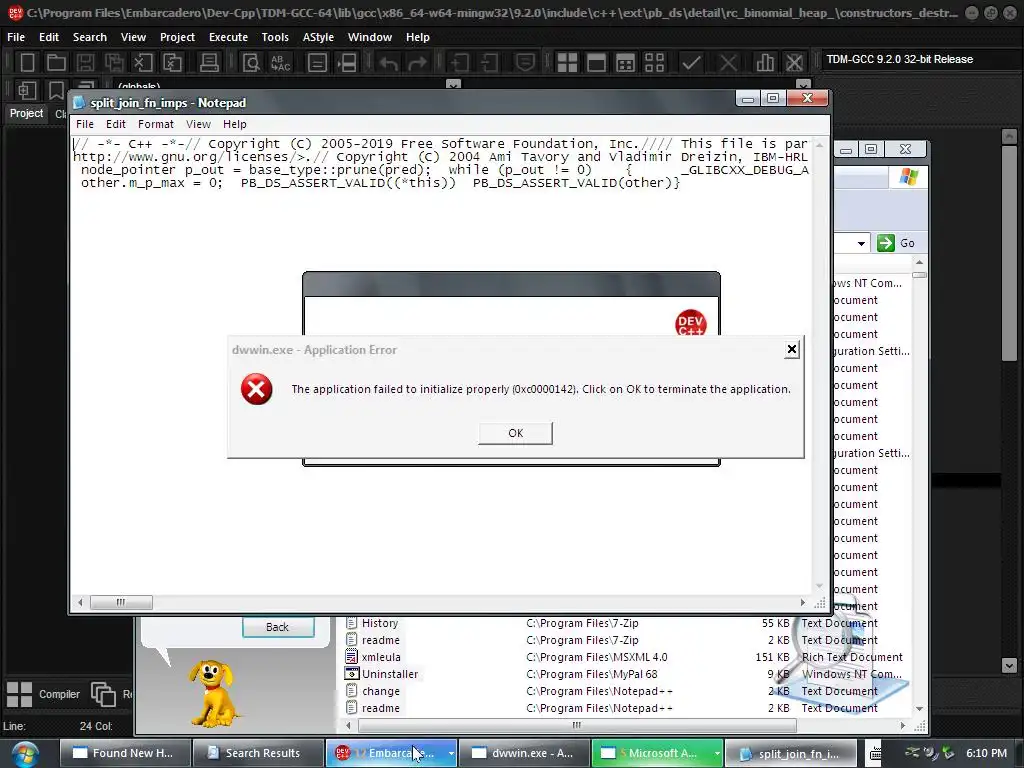Open the (globals) class dropdown arrow
The width and height of the screenshot is (1024, 768).
[453, 84]
